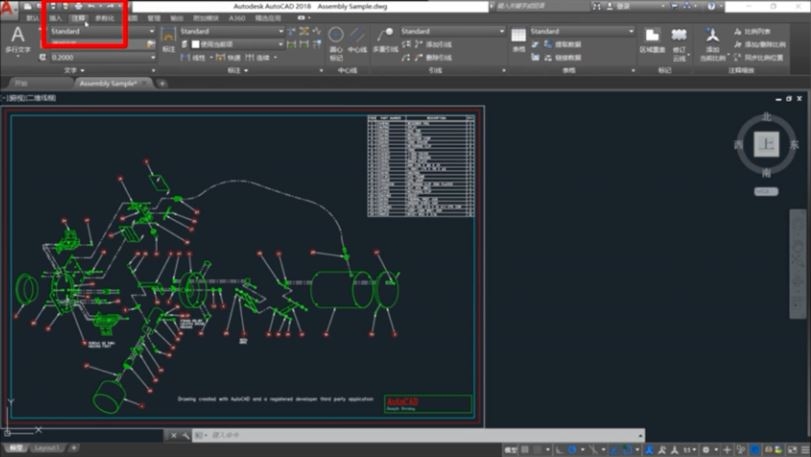
Task: Toggle ortho mode in status bar
Action: pyautogui.click(x=560, y=450)
